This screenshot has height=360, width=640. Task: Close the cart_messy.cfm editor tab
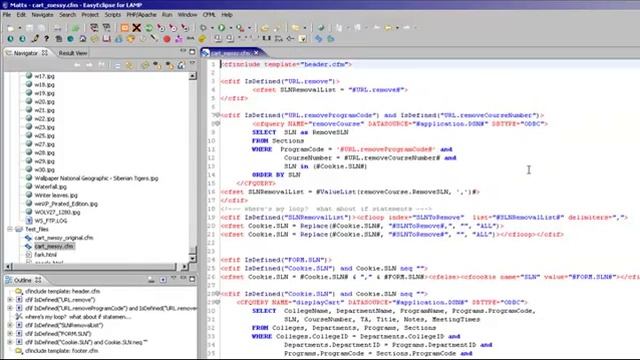pos(256,53)
